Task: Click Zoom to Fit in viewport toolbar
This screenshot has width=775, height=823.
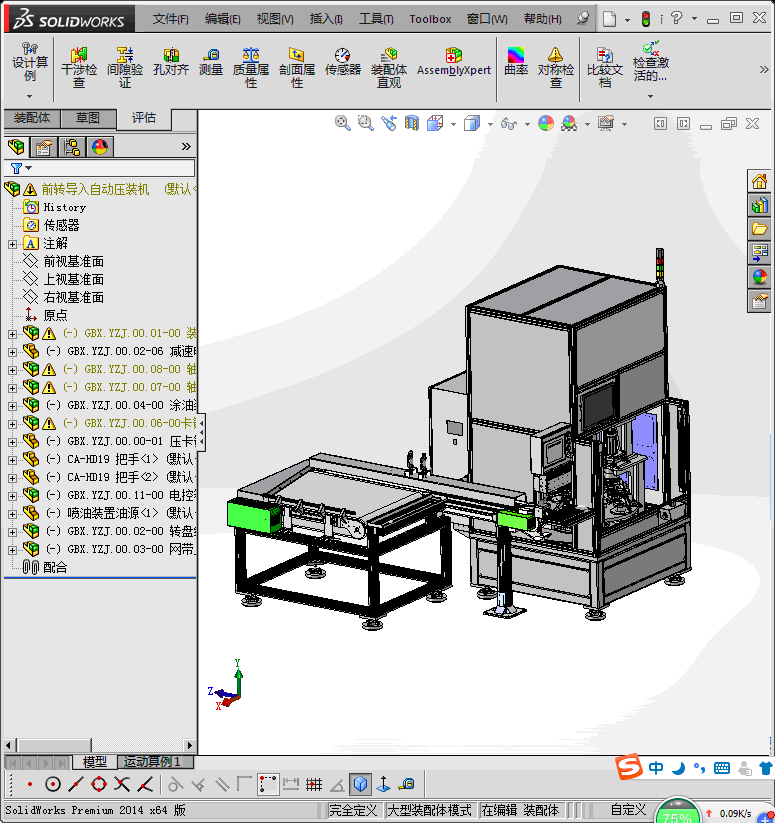Action: [x=343, y=123]
